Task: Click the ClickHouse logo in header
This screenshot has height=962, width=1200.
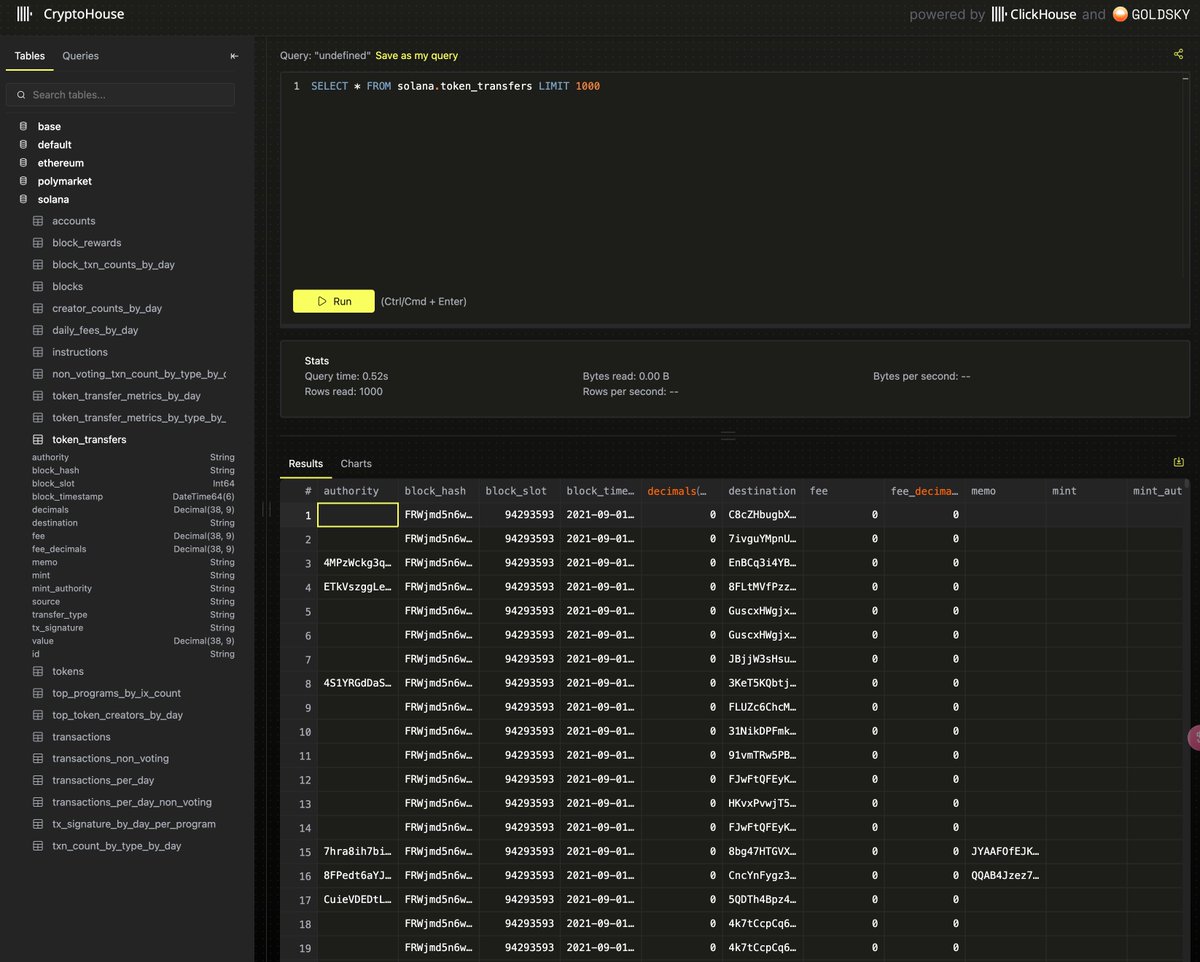Action: tap(1033, 14)
